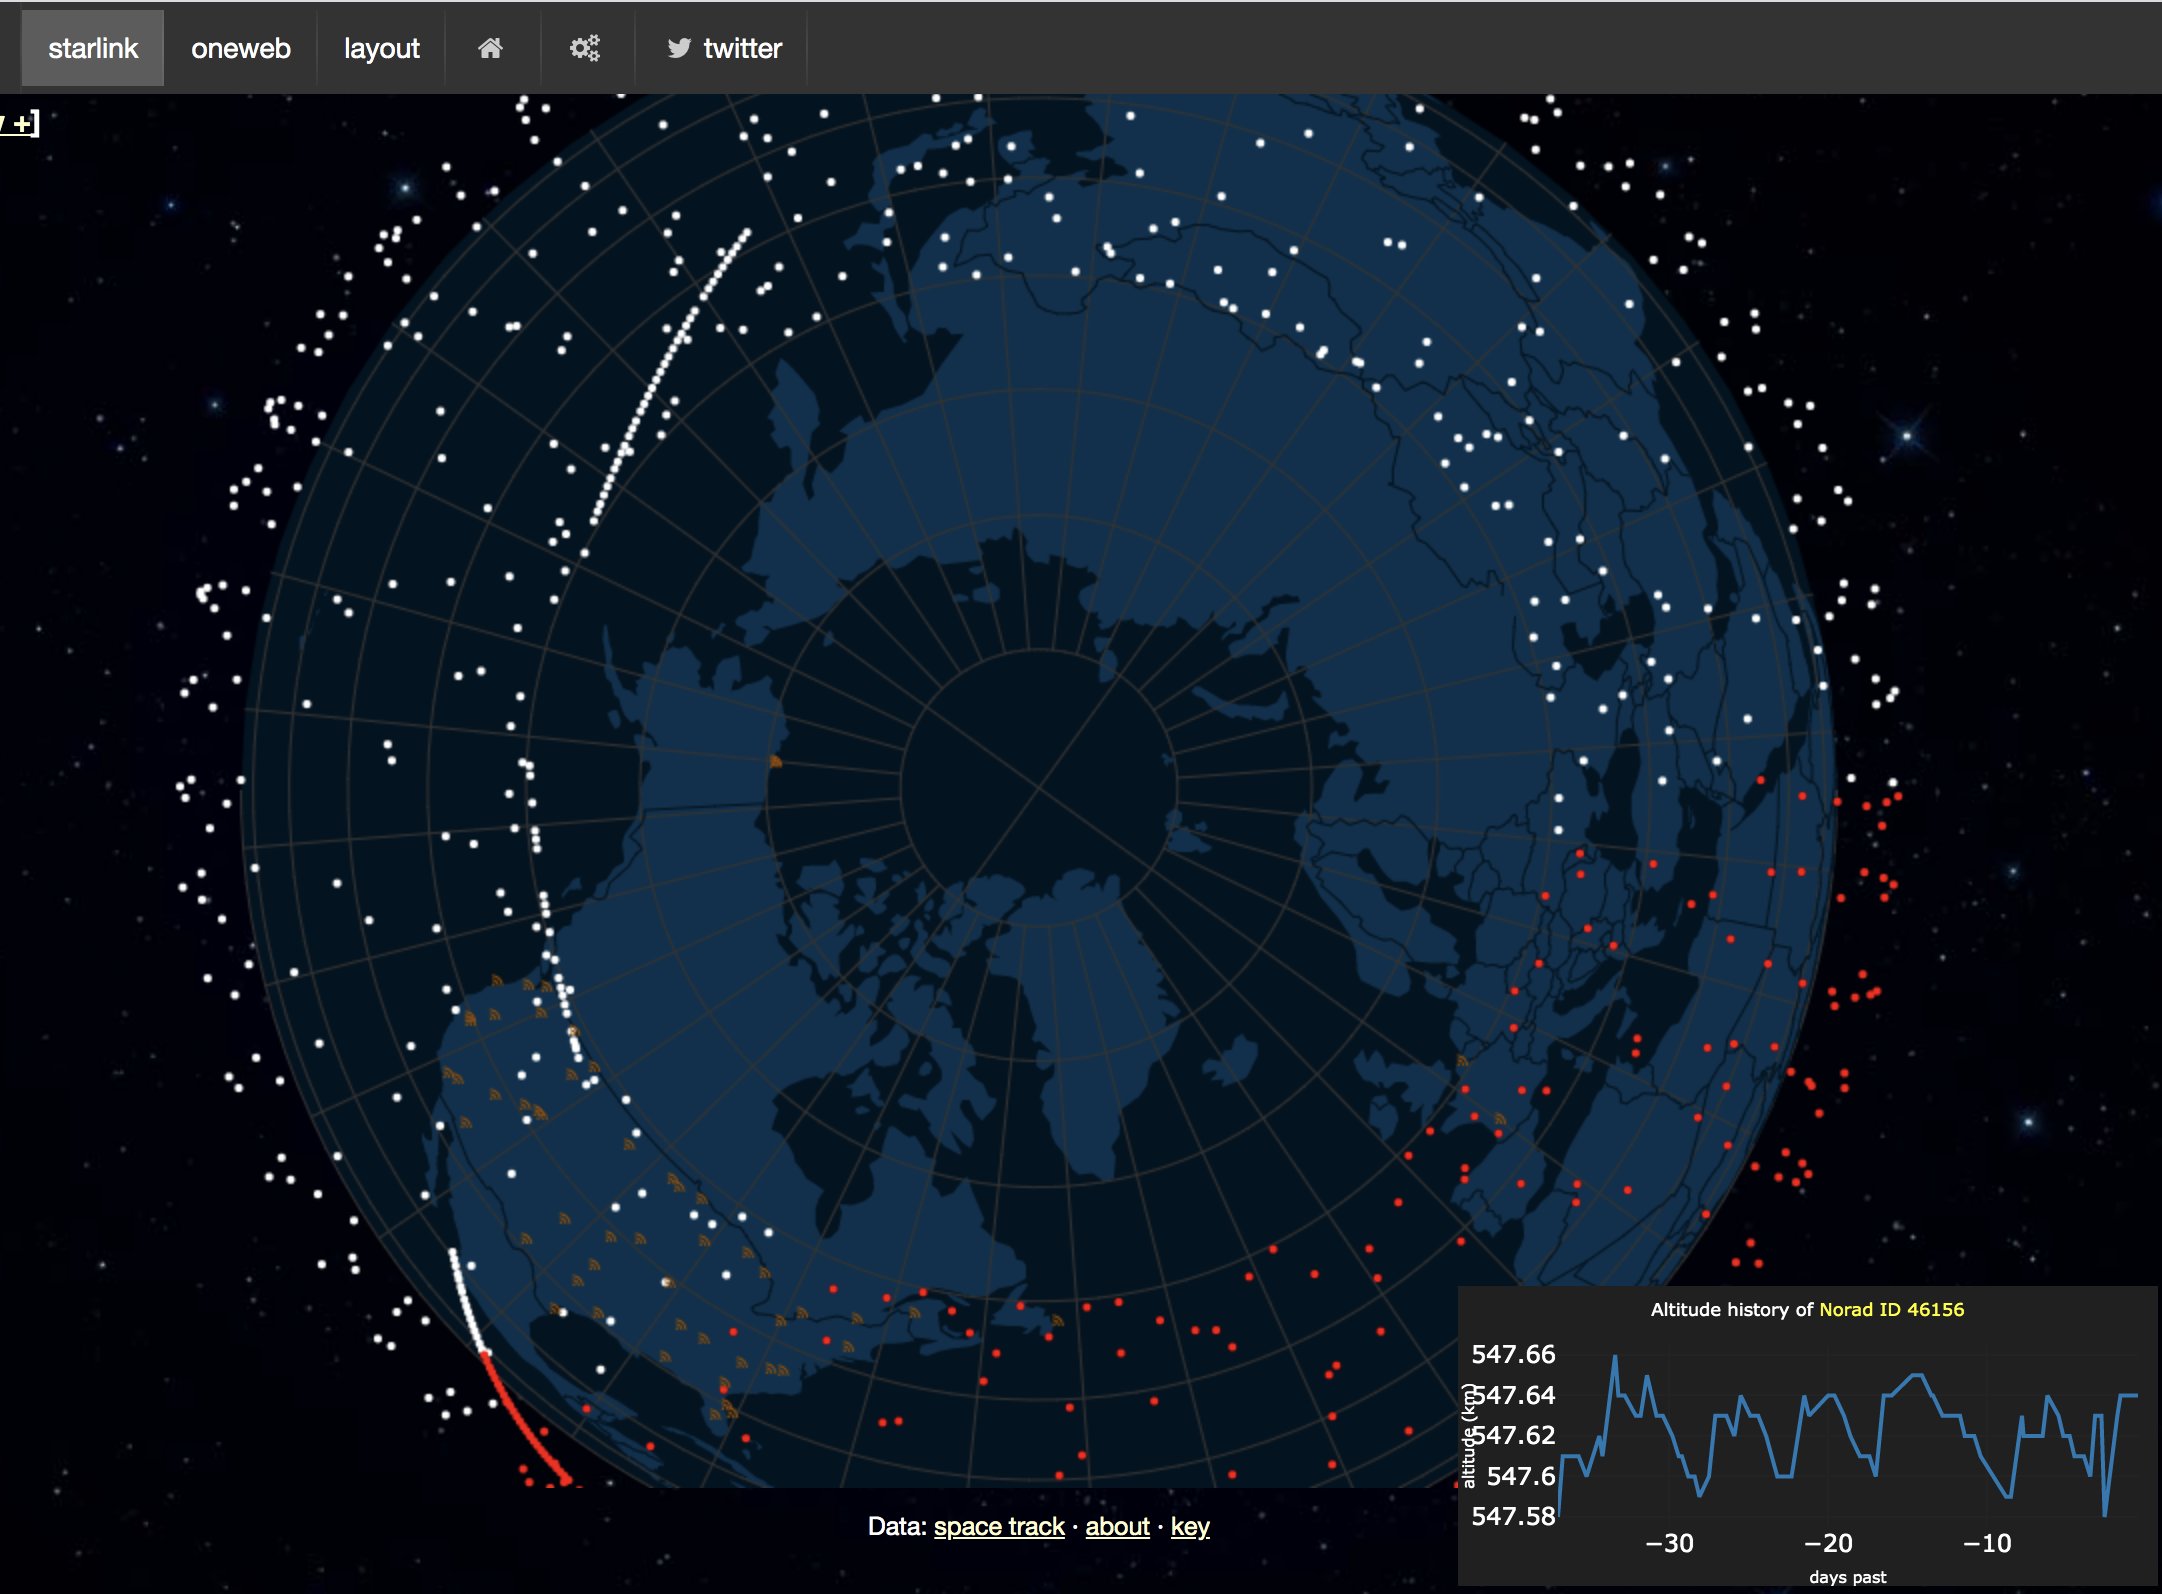Open the about link
The width and height of the screenshot is (2162, 1594).
coord(1117,1526)
